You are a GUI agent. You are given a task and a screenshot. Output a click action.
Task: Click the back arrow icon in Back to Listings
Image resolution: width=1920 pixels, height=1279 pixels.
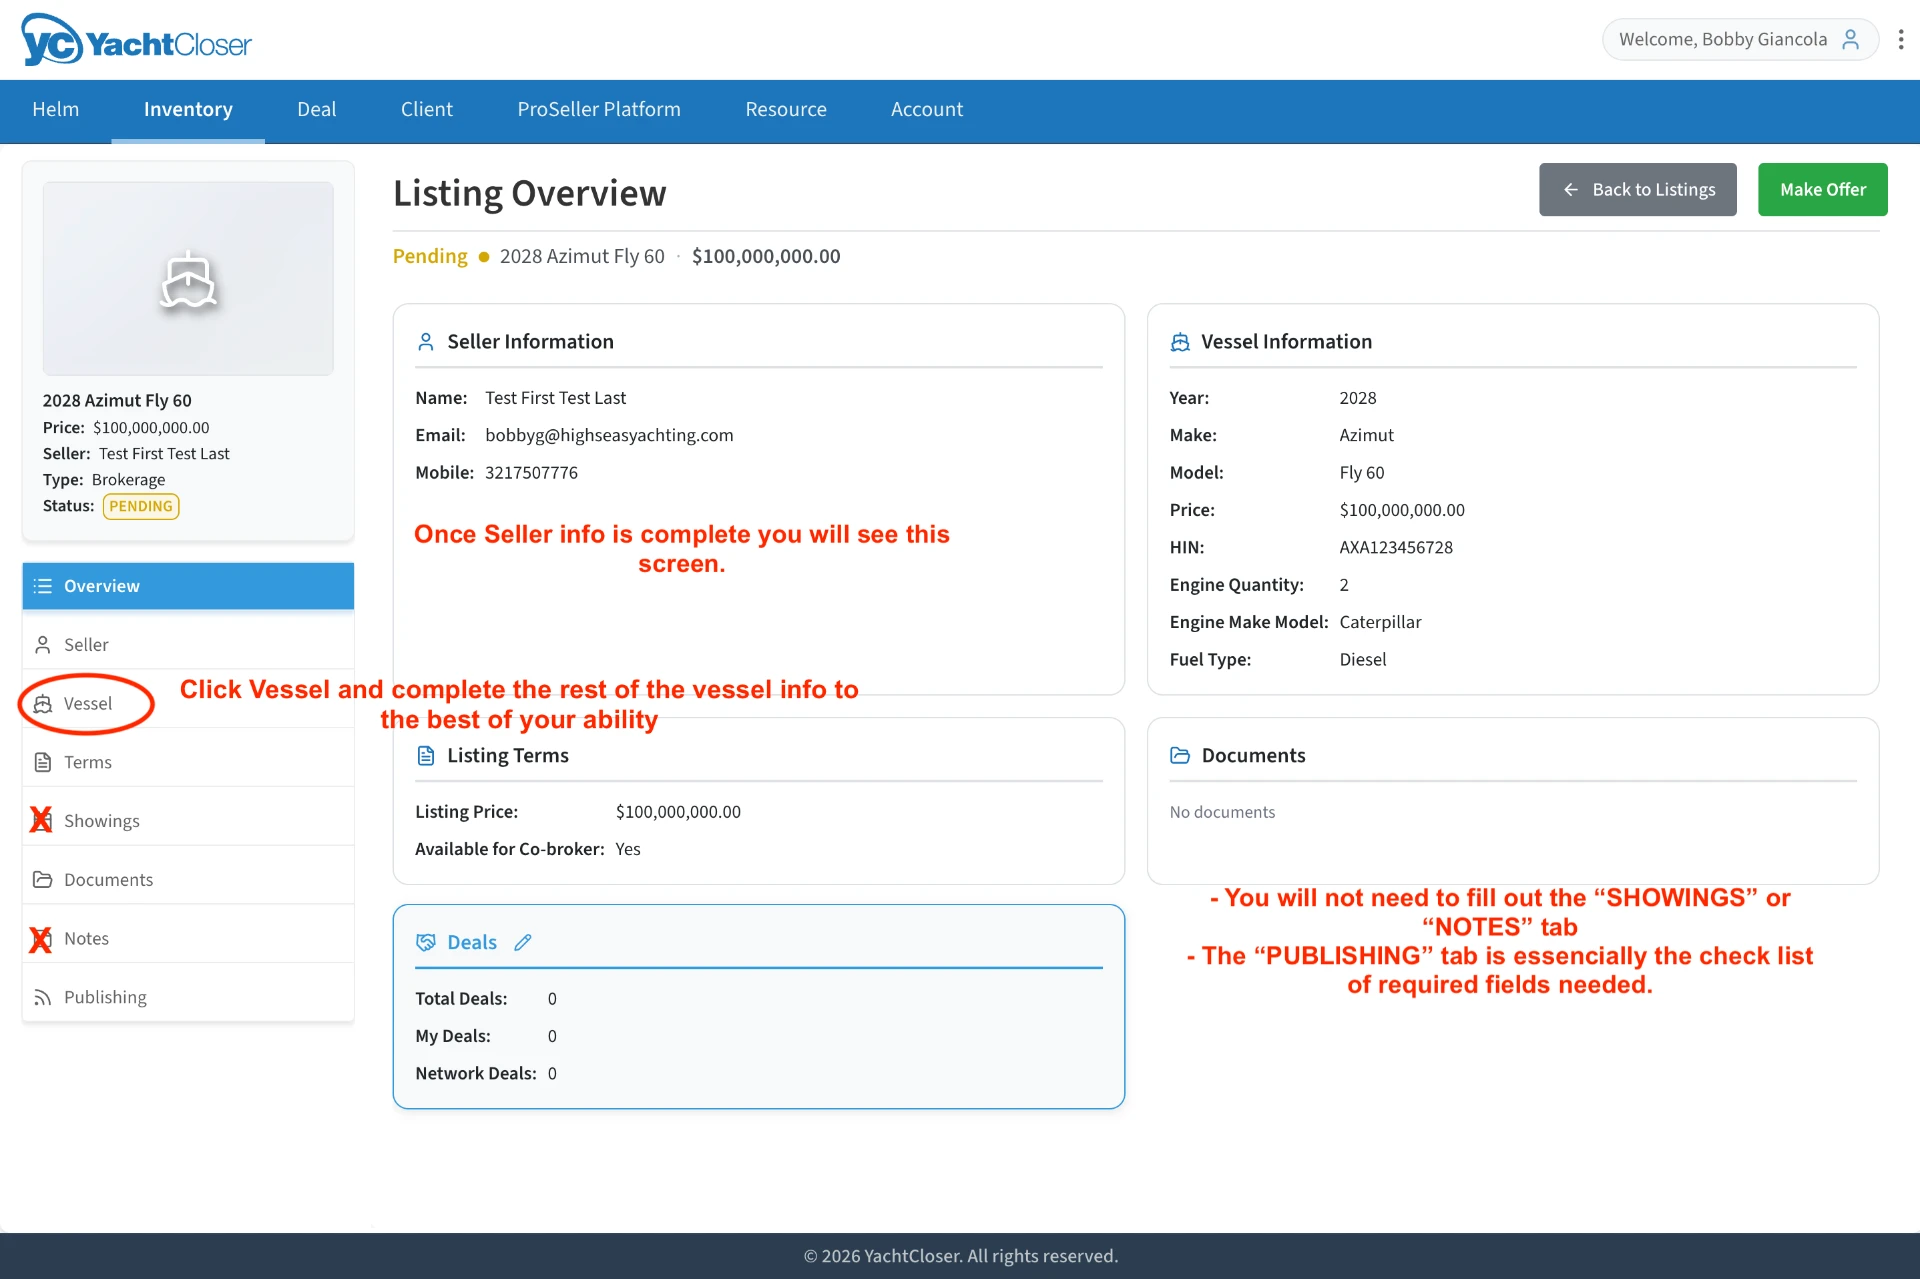click(1571, 190)
